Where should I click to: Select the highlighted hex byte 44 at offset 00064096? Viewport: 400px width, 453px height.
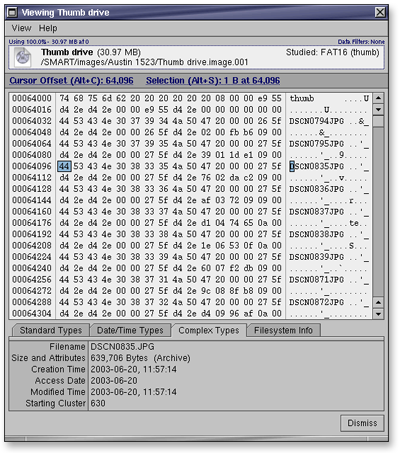pos(64,166)
